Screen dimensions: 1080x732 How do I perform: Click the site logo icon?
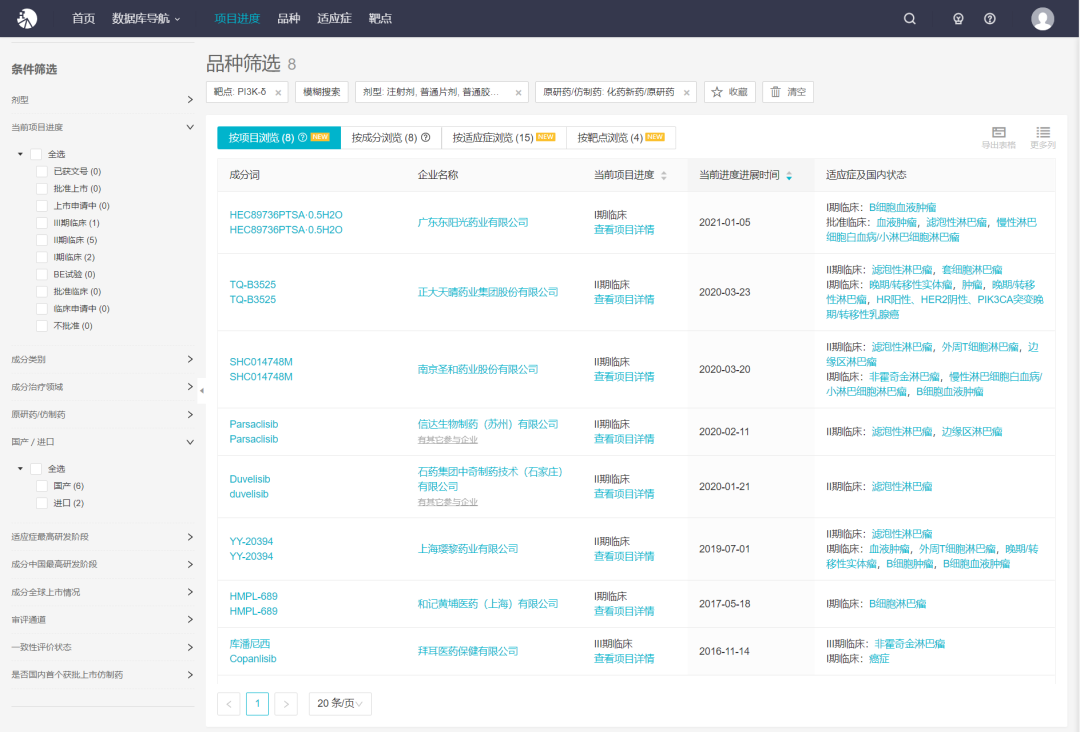pos(27,19)
